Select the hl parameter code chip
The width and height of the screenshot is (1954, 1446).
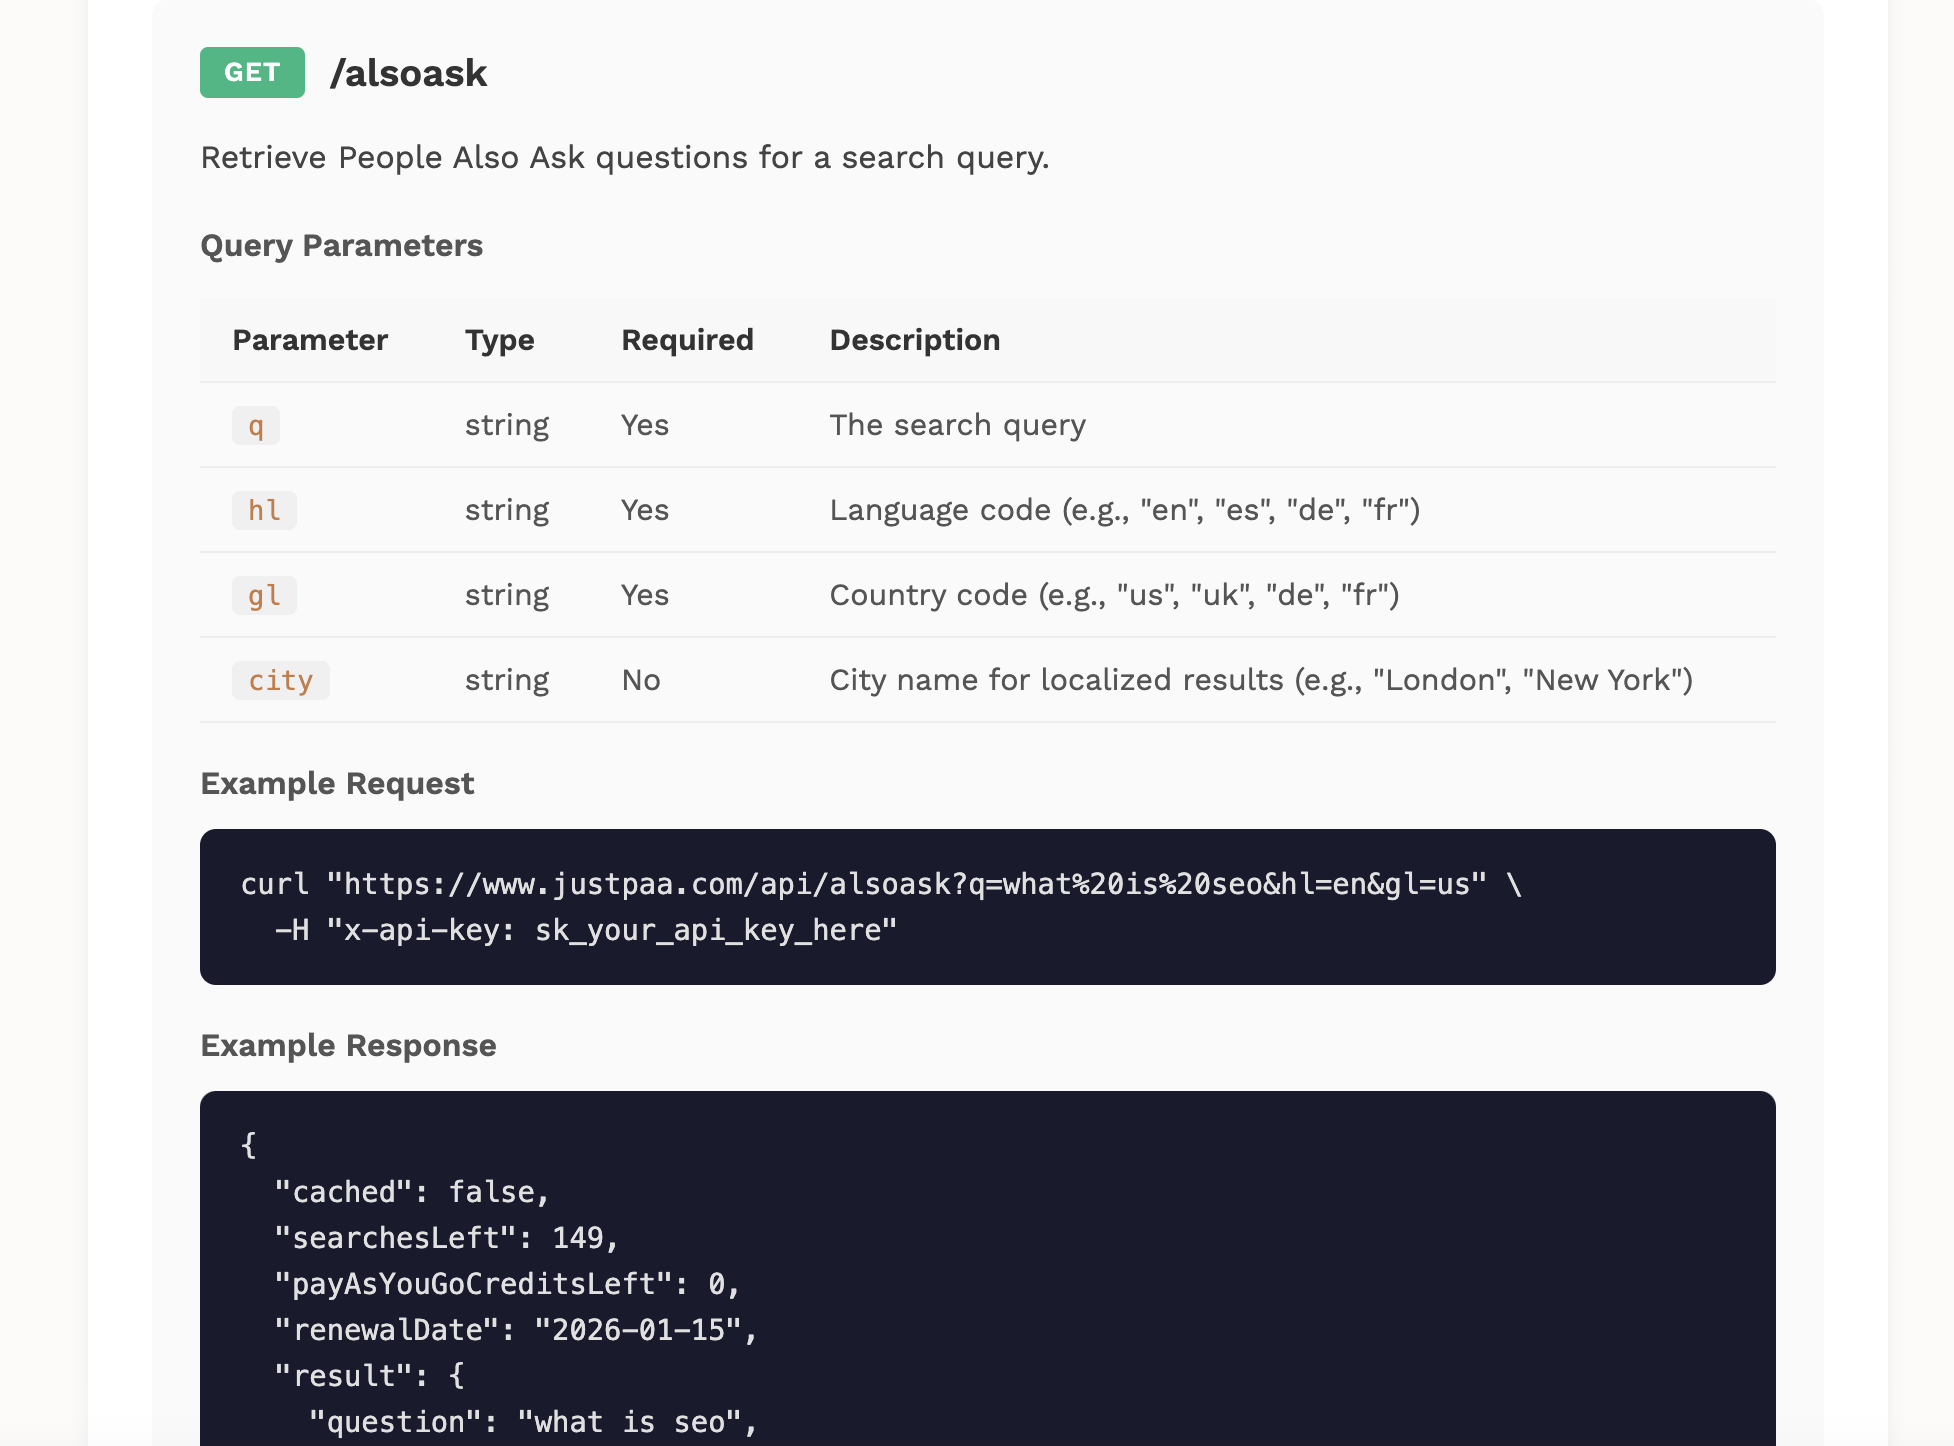tap(263, 510)
